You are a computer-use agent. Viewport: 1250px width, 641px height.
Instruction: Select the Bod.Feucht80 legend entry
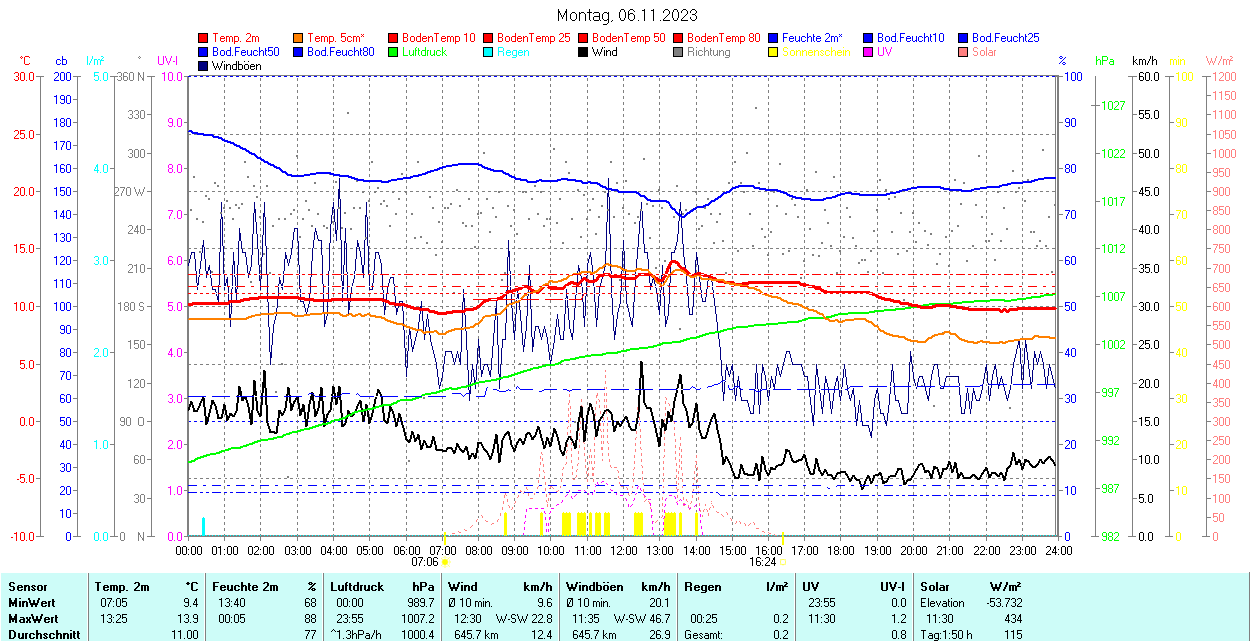[x=340, y=52]
